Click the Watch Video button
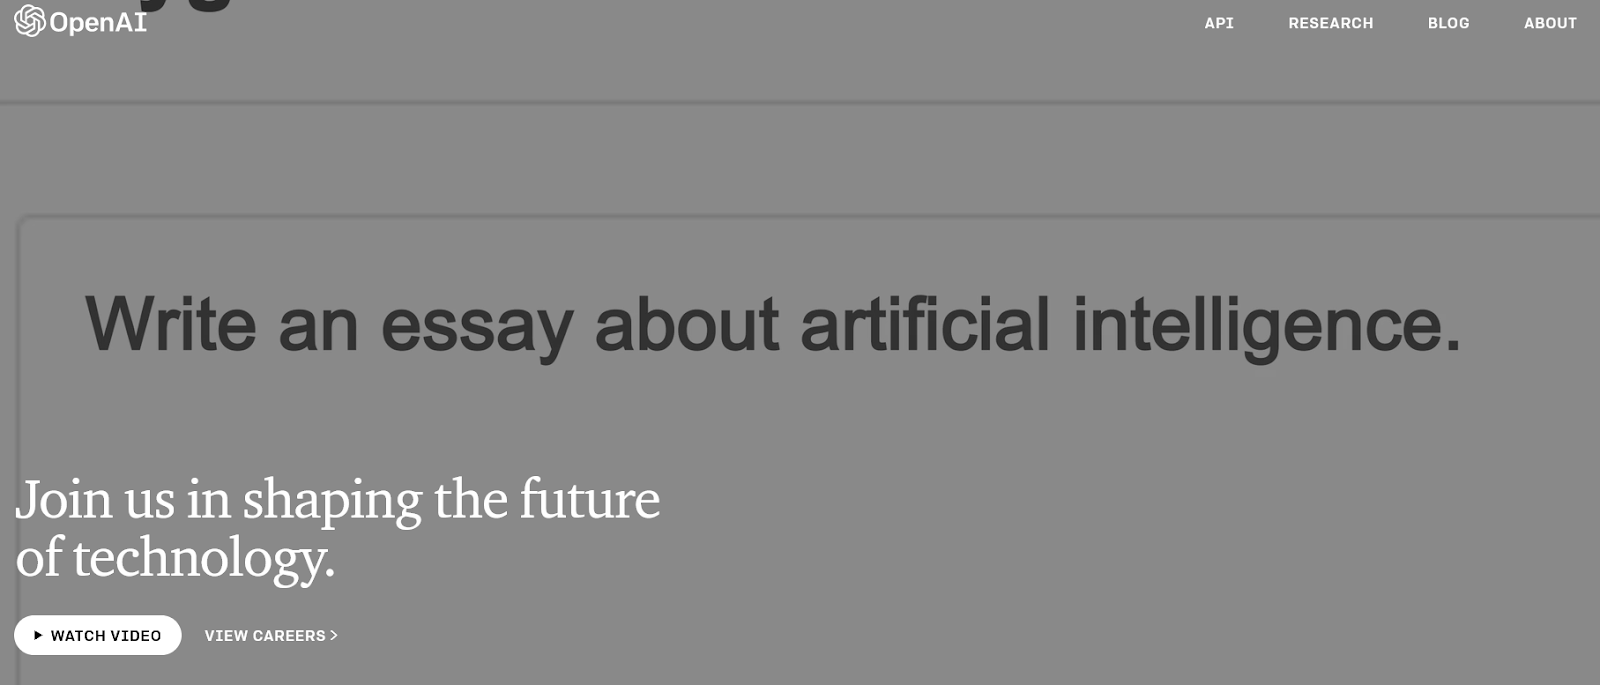 (x=97, y=635)
